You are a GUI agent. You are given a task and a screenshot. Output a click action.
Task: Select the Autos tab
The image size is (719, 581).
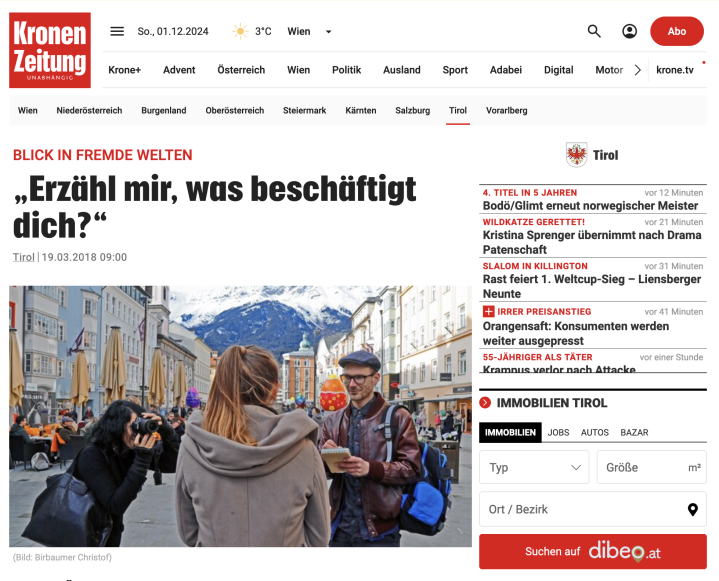click(595, 432)
